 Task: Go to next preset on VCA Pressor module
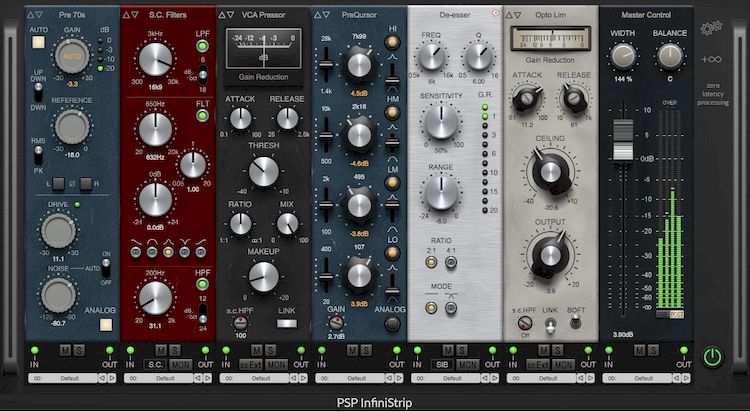[x=303, y=378]
